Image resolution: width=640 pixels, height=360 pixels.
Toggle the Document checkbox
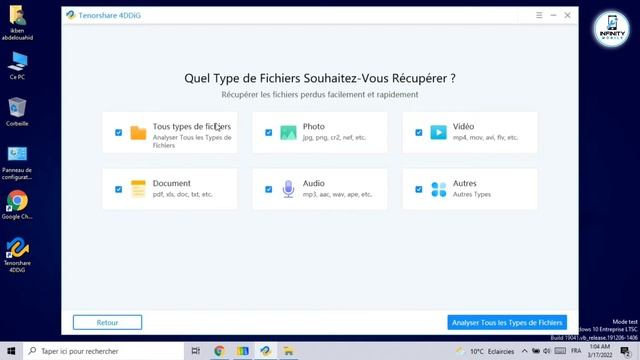118,189
